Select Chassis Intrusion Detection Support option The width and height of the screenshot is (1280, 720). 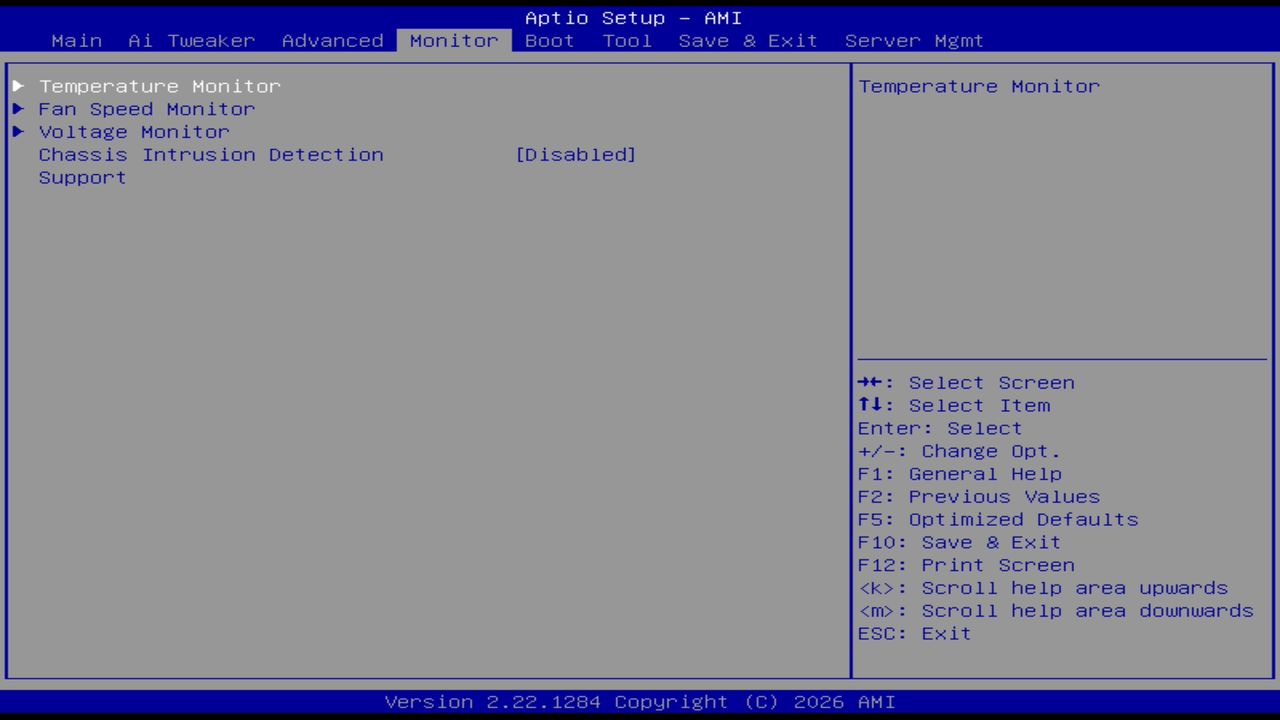tap(211, 166)
